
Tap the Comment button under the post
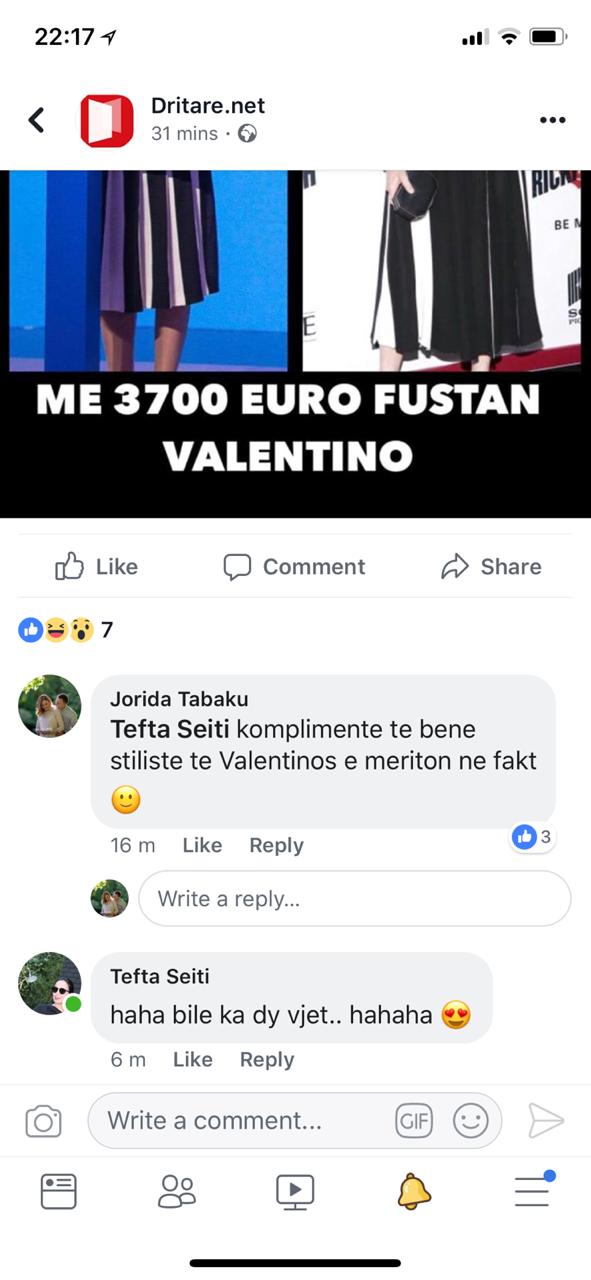pos(294,567)
